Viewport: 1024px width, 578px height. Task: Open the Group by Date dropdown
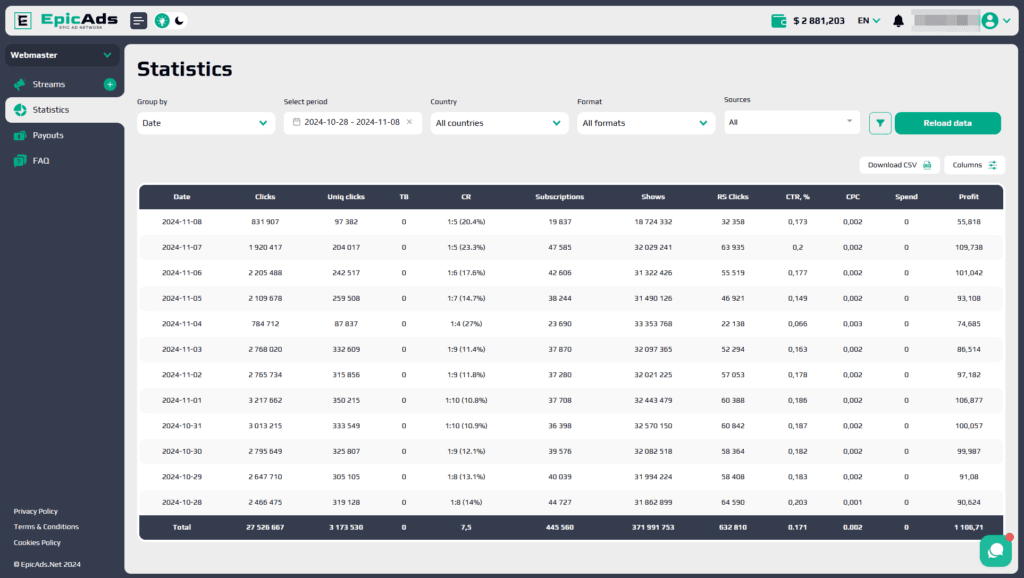(206, 123)
